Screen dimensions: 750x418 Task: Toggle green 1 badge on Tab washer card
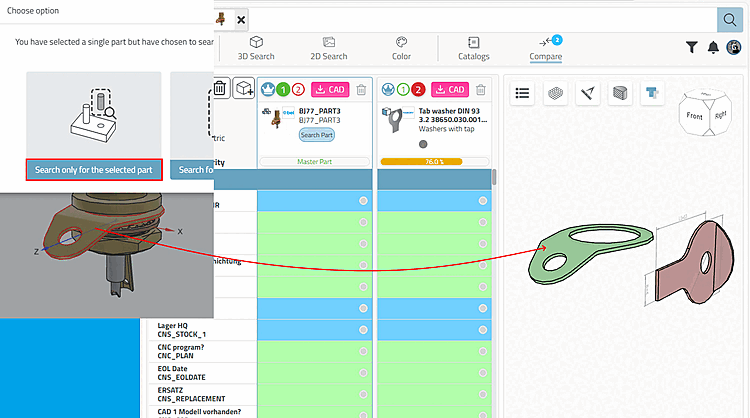(403, 89)
